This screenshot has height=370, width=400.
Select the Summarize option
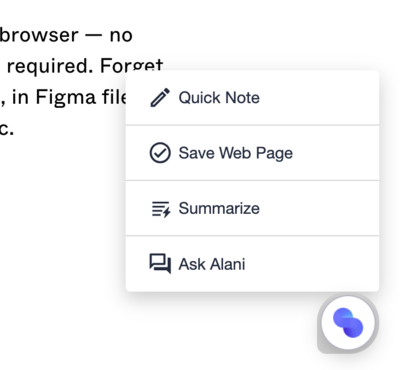point(252,208)
